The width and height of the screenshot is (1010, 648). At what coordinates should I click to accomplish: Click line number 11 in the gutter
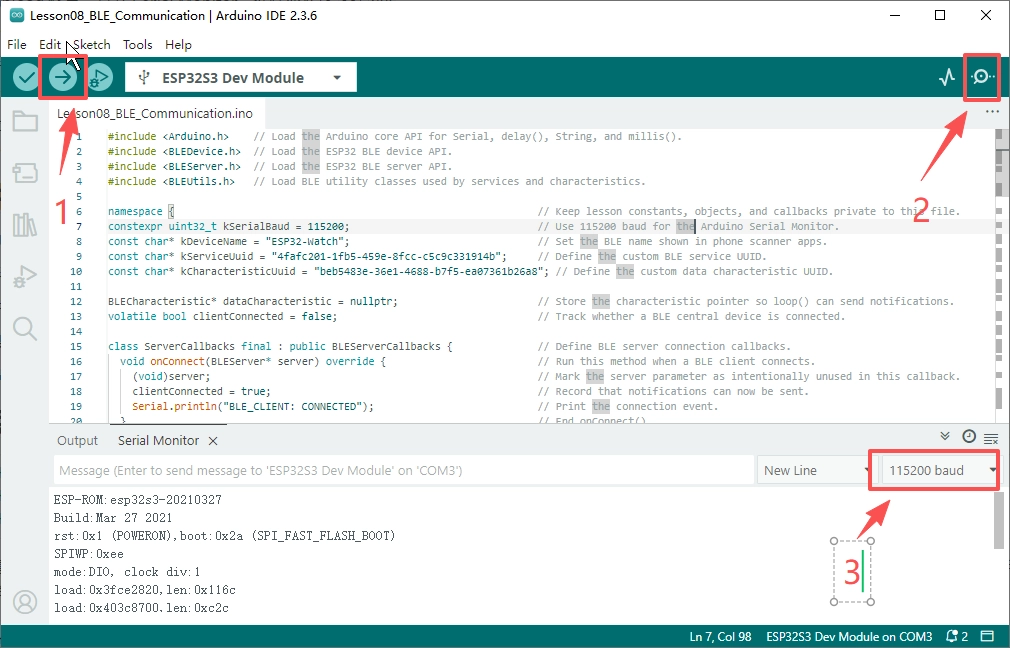pyautogui.click(x=76, y=287)
